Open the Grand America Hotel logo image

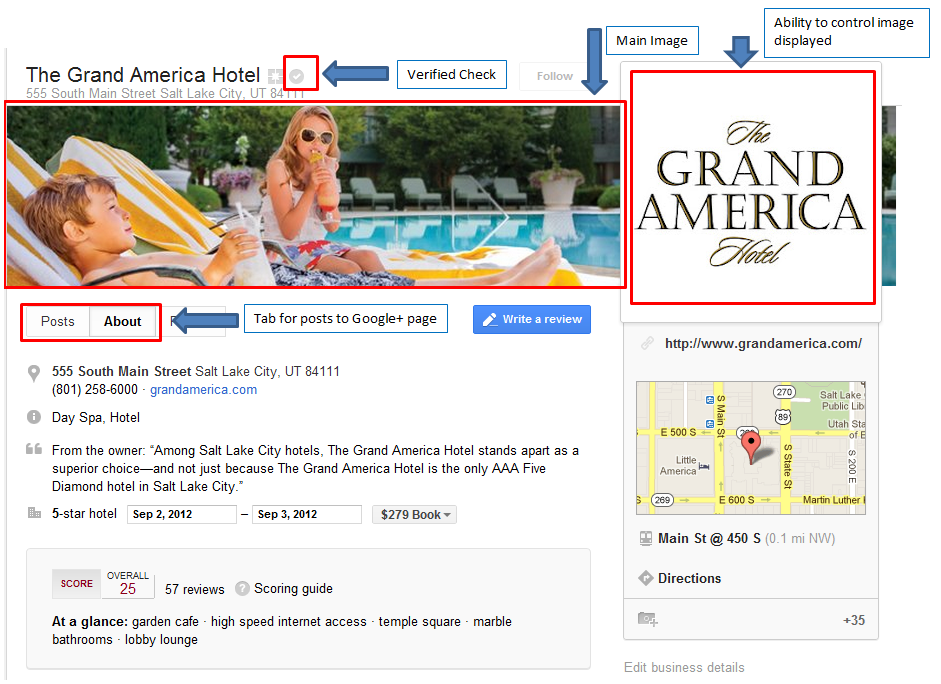pos(752,188)
